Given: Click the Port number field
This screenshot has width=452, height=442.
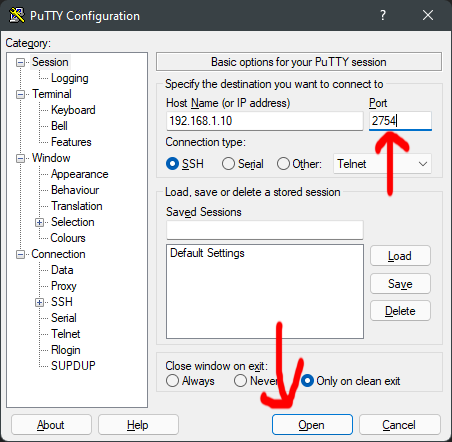Looking at the screenshot, I should [x=400, y=121].
